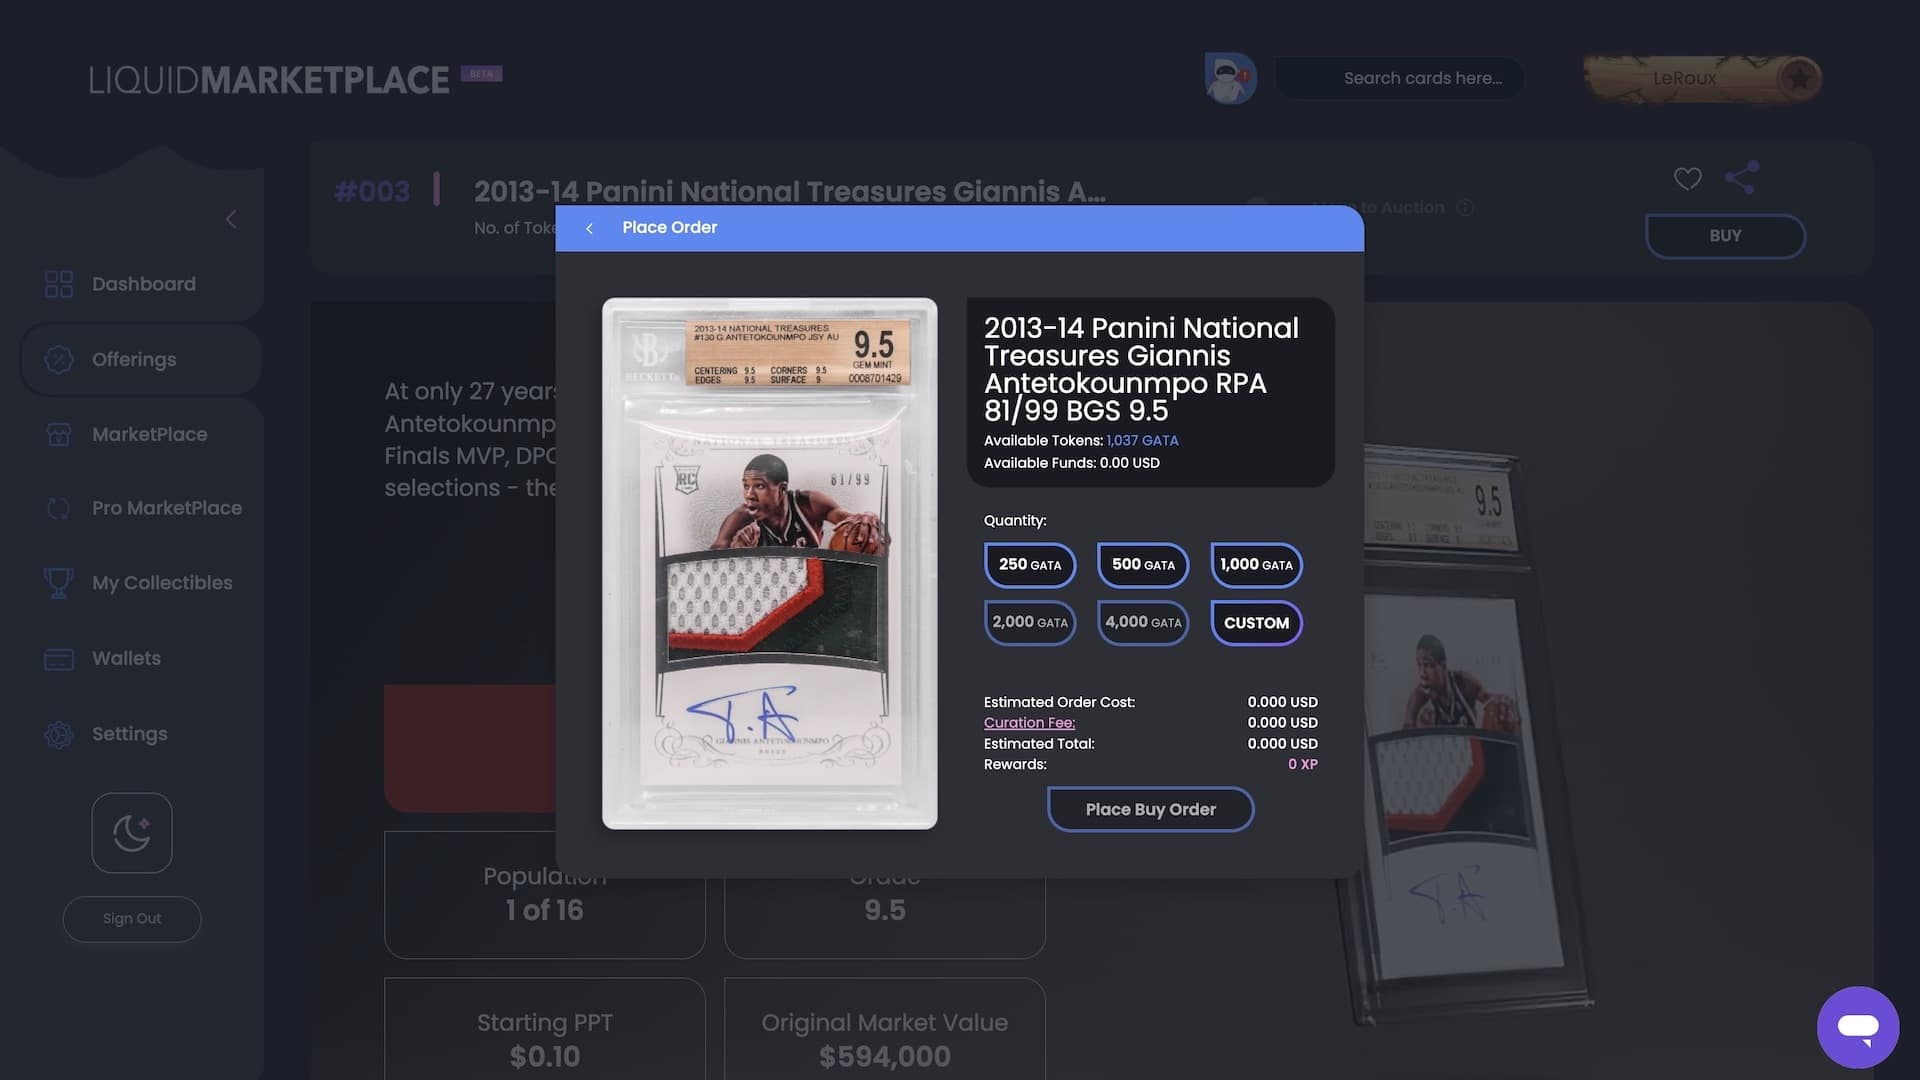1920x1080 pixels.
Task: Click the Giannis card image in the dialog
Action: click(769, 563)
